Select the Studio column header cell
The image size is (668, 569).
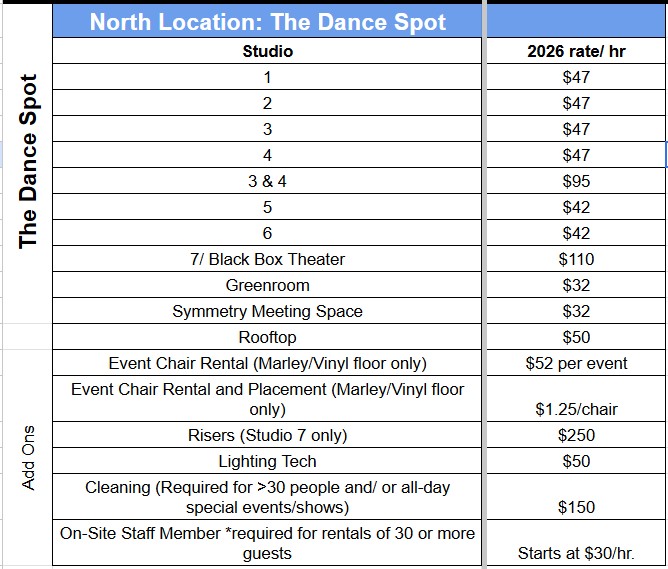(x=268, y=51)
